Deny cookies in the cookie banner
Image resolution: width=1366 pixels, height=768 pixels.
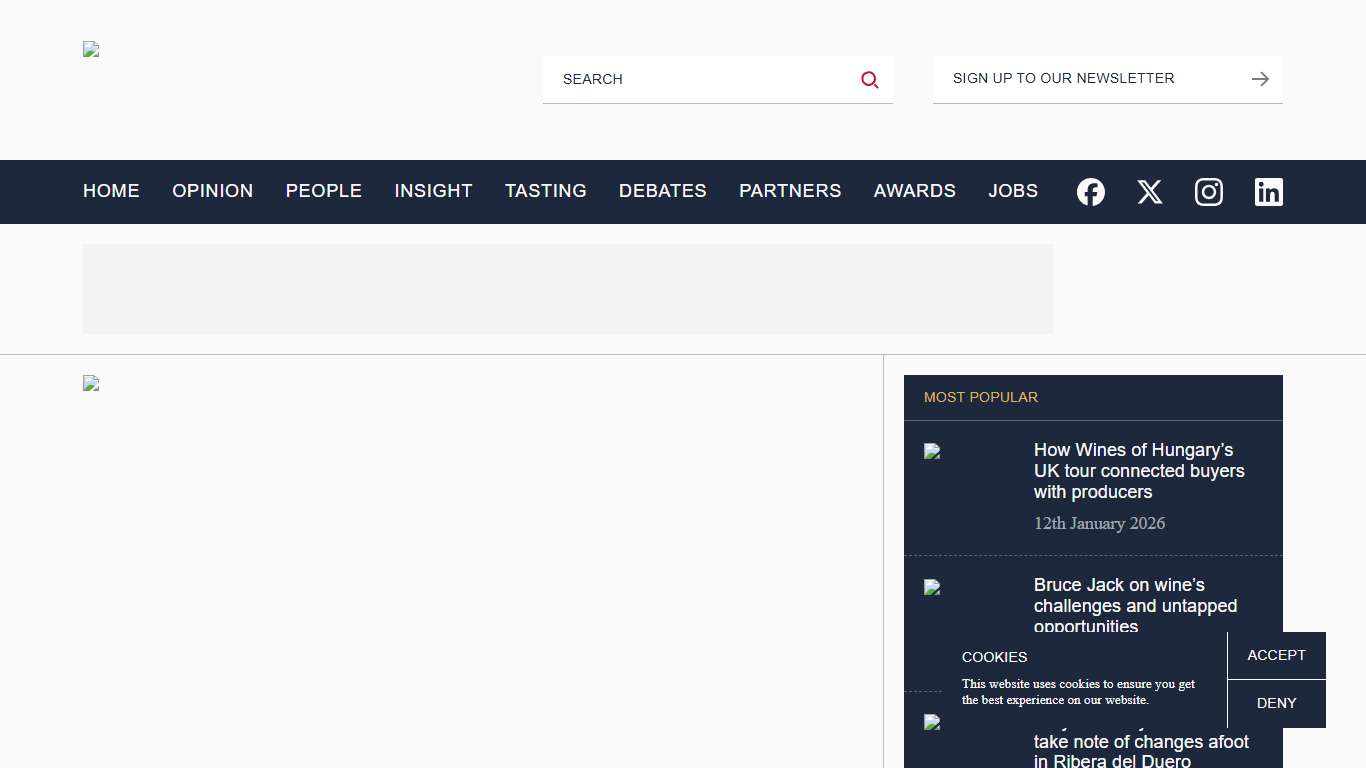click(x=1276, y=703)
